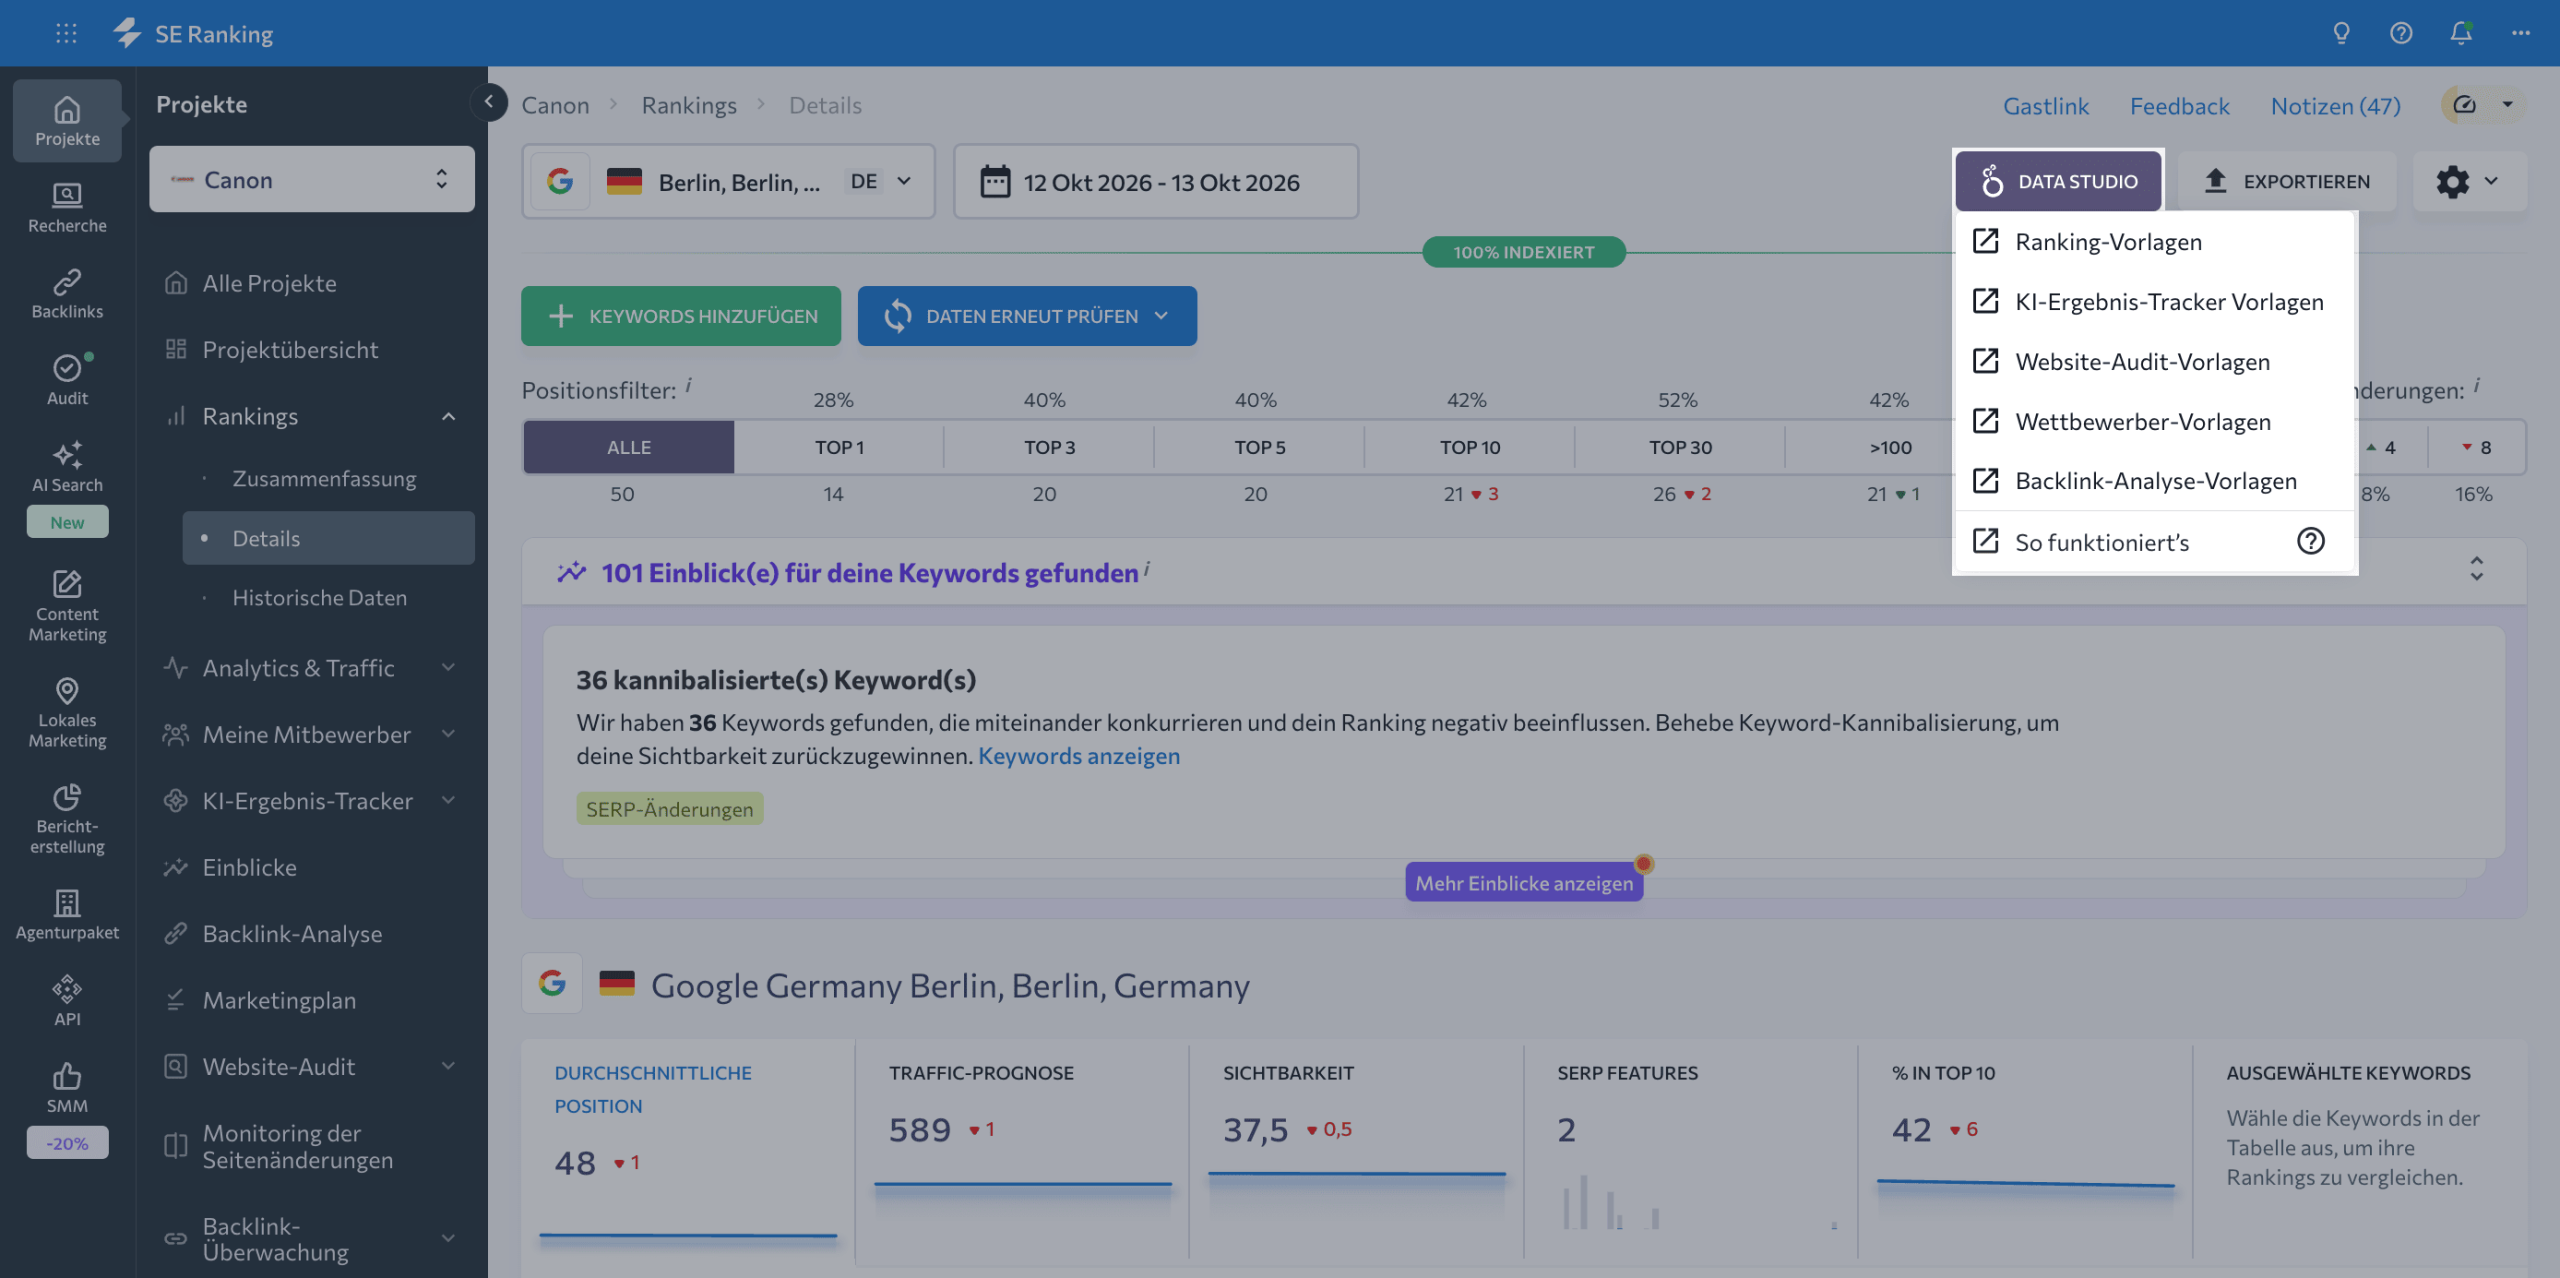
Task: Open the notifications bell
Action: coord(2461,33)
